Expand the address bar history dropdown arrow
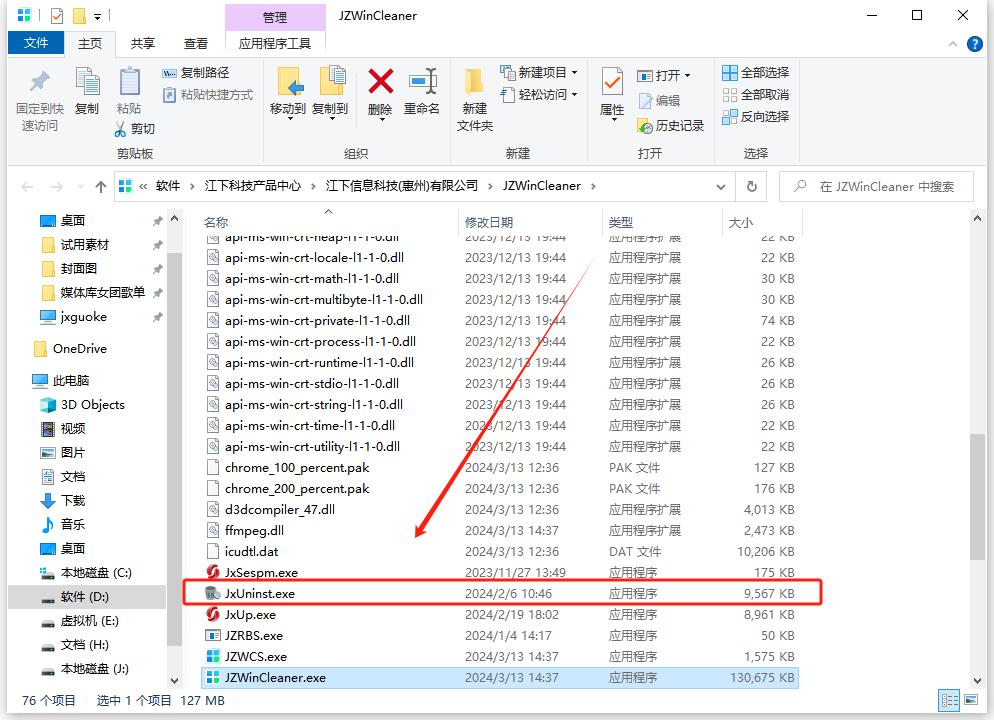 point(721,186)
